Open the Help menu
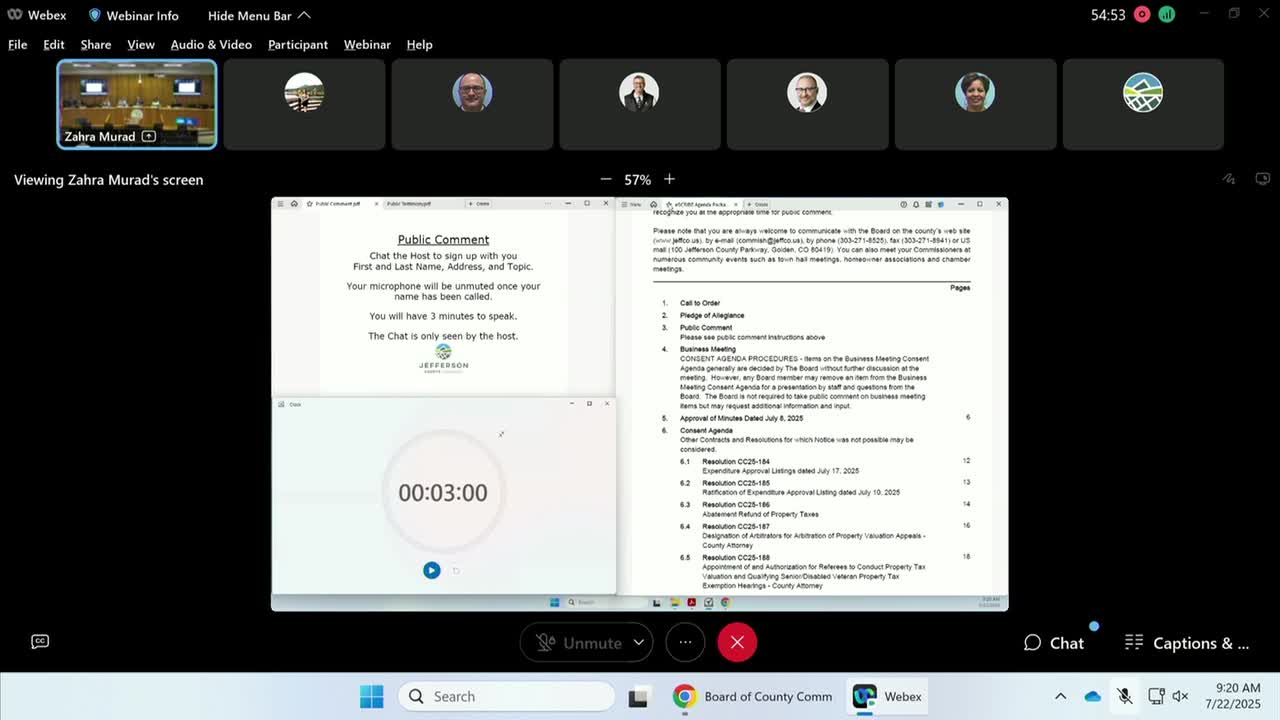 (x=419, y=44)
